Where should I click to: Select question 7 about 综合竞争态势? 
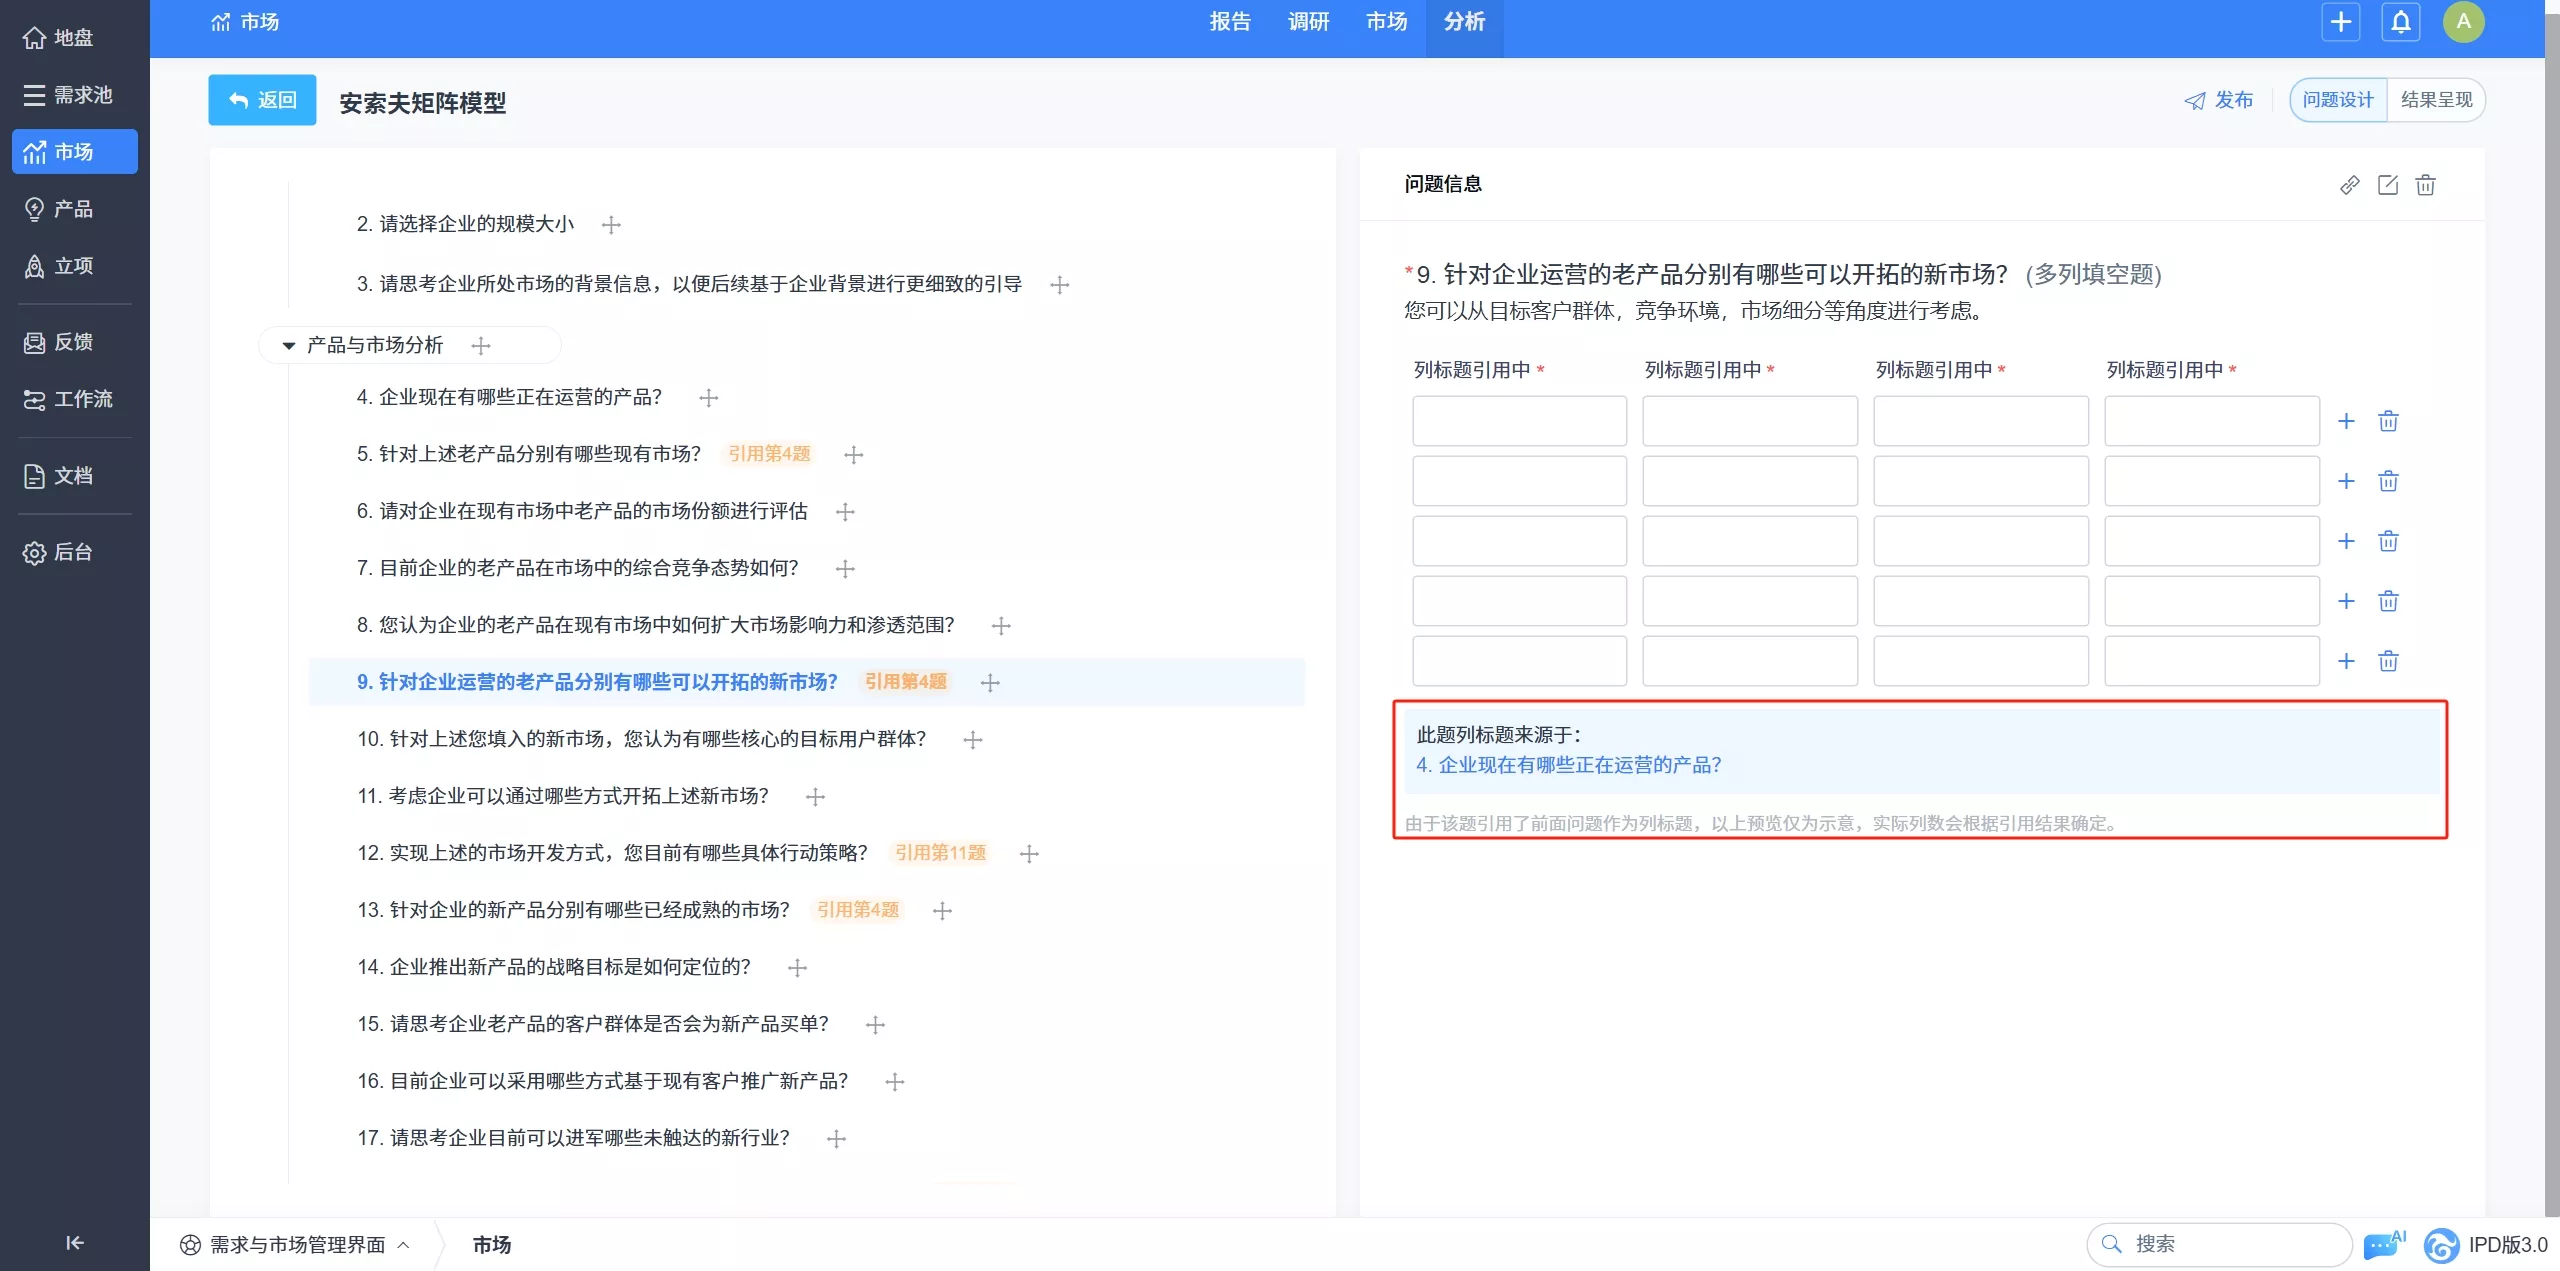click(x=577, y=568)
